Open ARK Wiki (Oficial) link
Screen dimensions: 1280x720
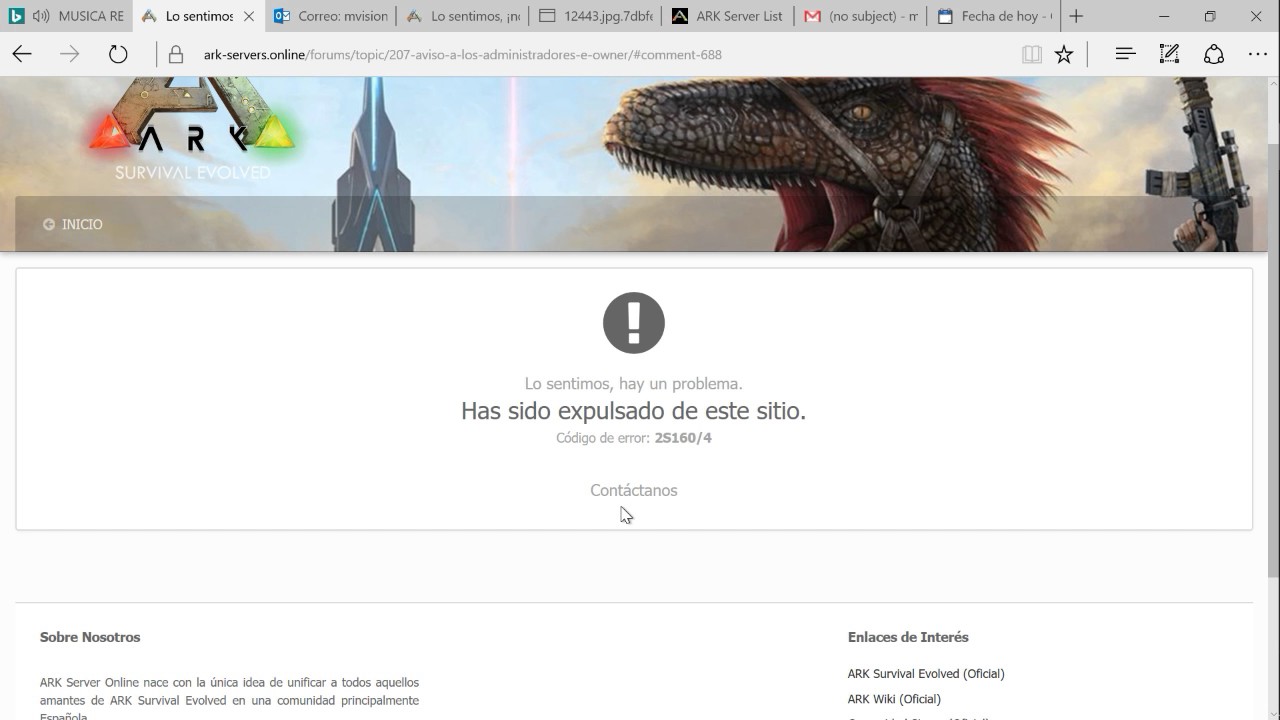[894, 699]
